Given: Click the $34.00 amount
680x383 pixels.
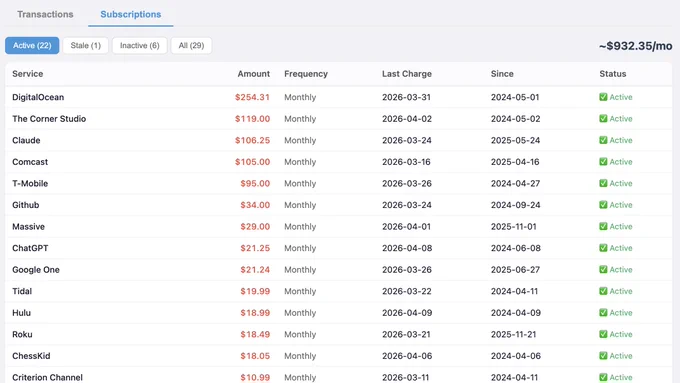Looking at the screenshot, I should tap(255, 205).
